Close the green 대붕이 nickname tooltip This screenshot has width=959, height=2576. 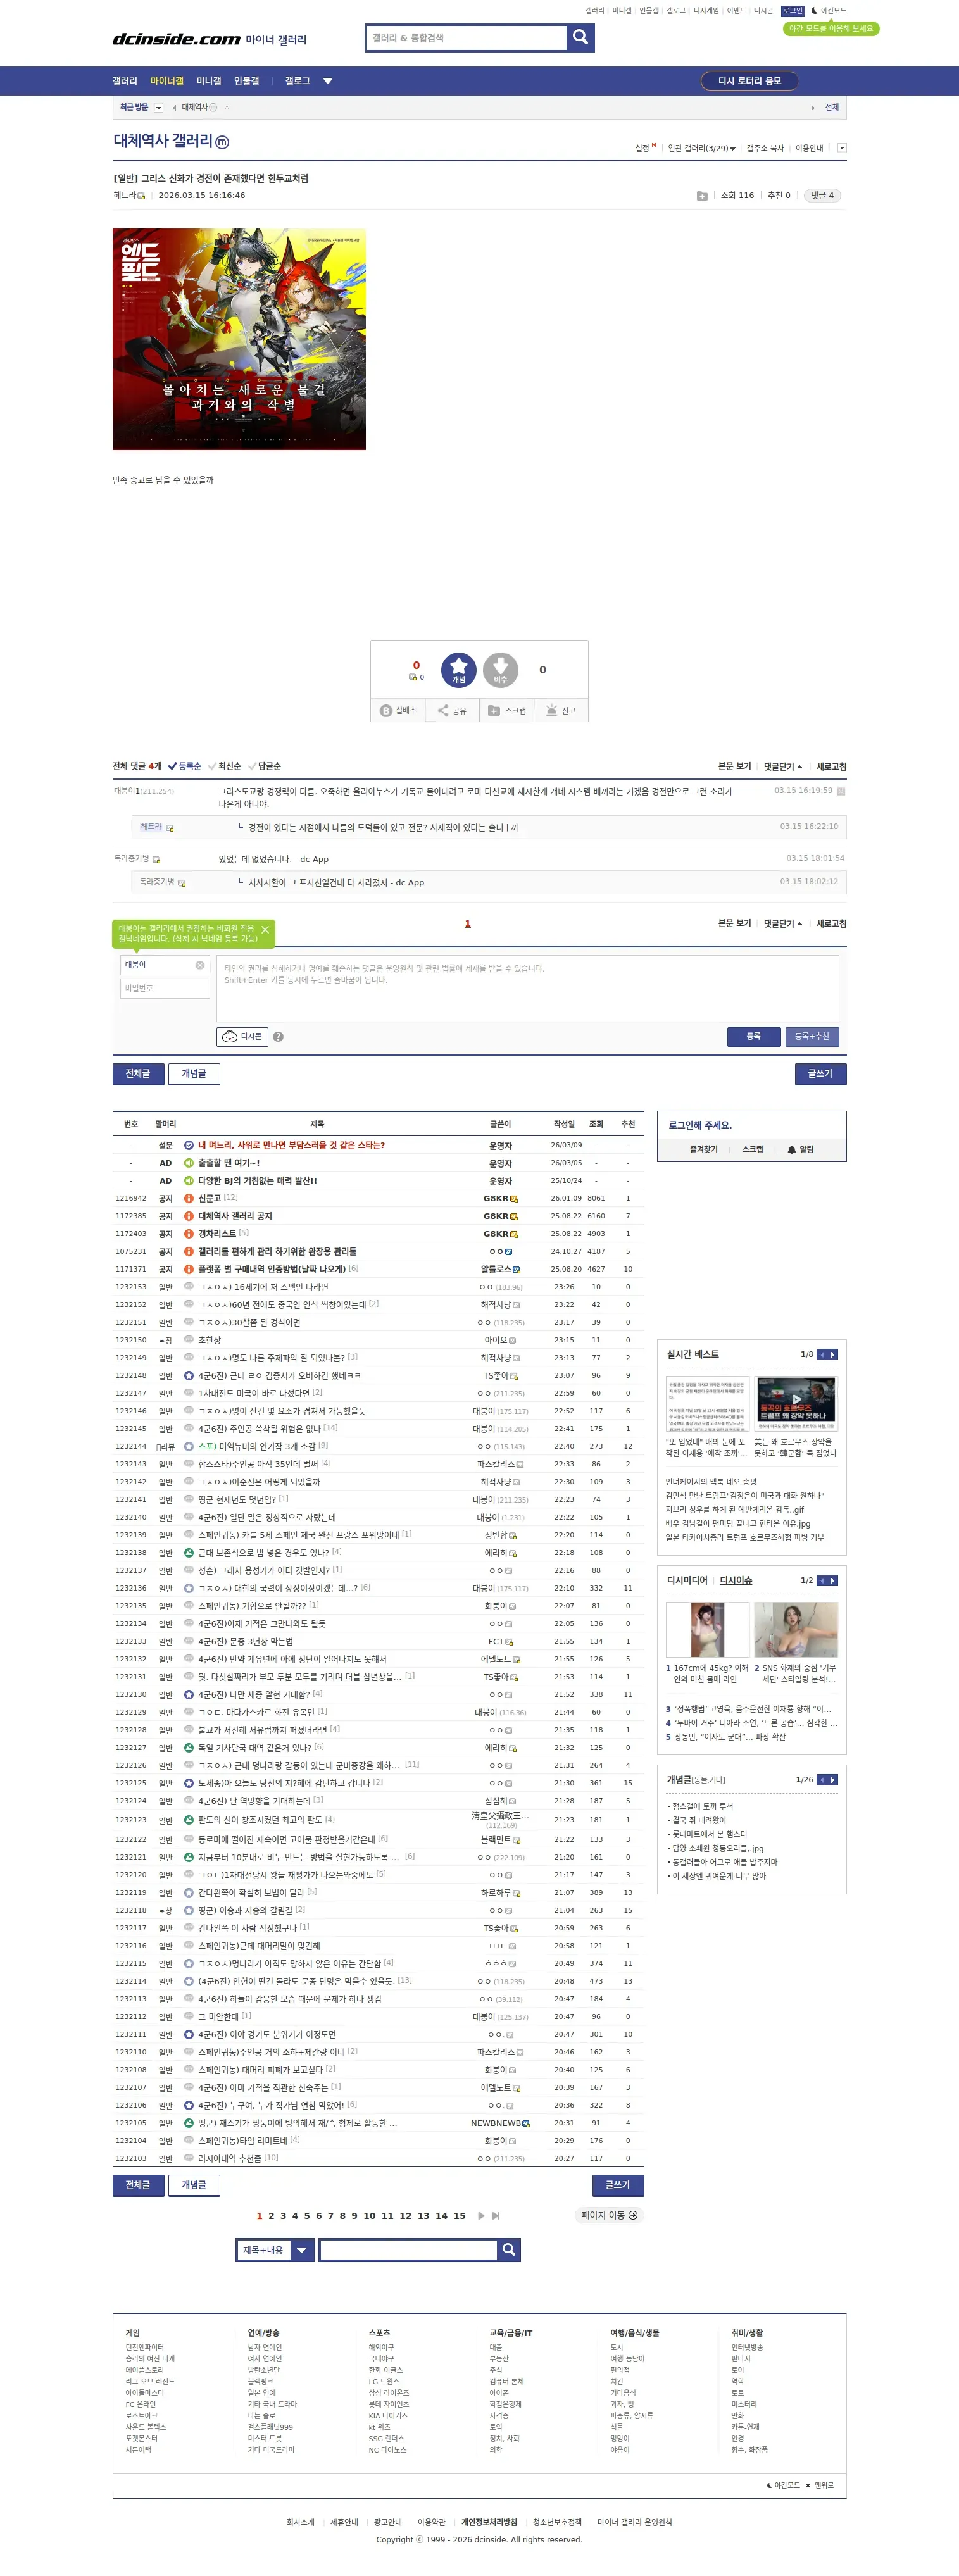coord(265,930)
